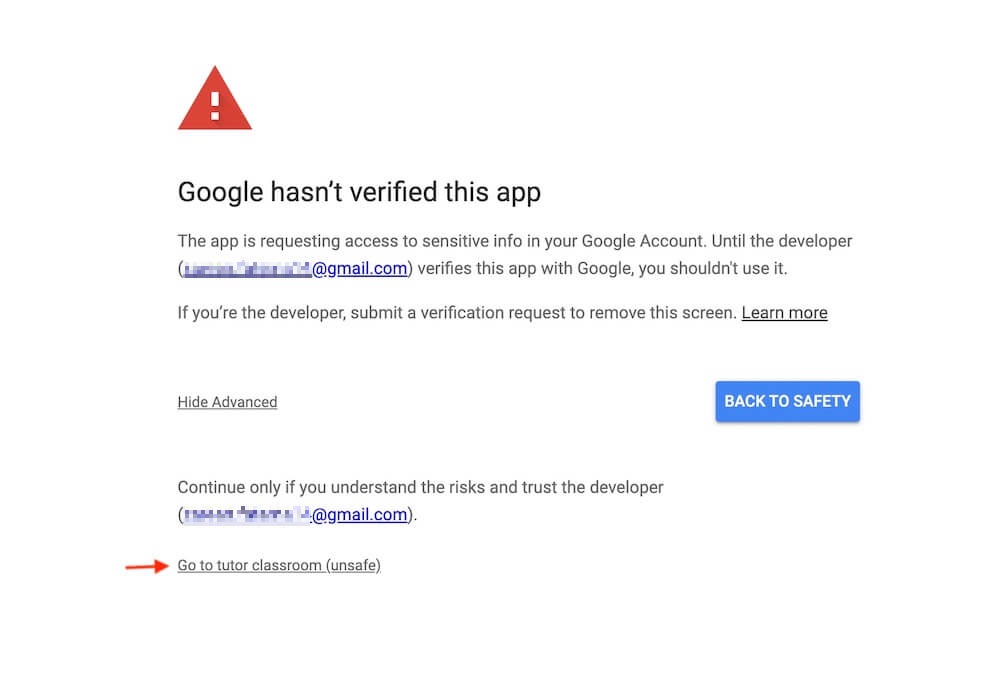This screenshot has width=1000, height=687.
Task: Open the Learn more link
Action: [x=784, y=313]
